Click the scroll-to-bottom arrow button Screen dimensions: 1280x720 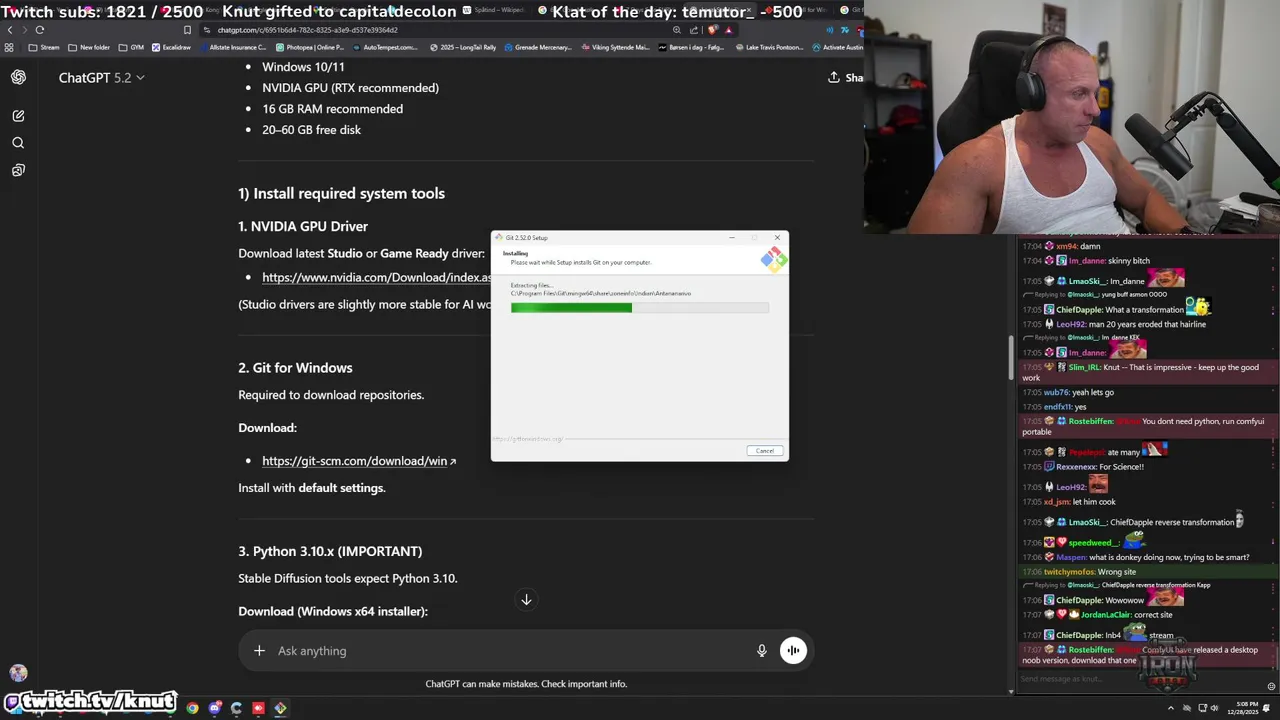point(526,600)
